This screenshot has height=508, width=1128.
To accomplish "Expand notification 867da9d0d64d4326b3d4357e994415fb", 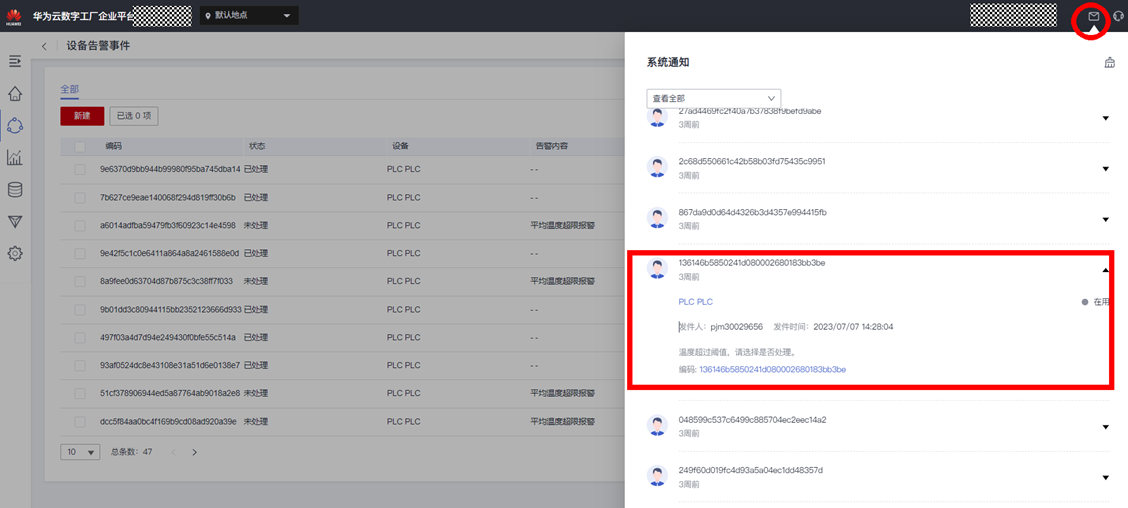I will tap(1106, 219).
